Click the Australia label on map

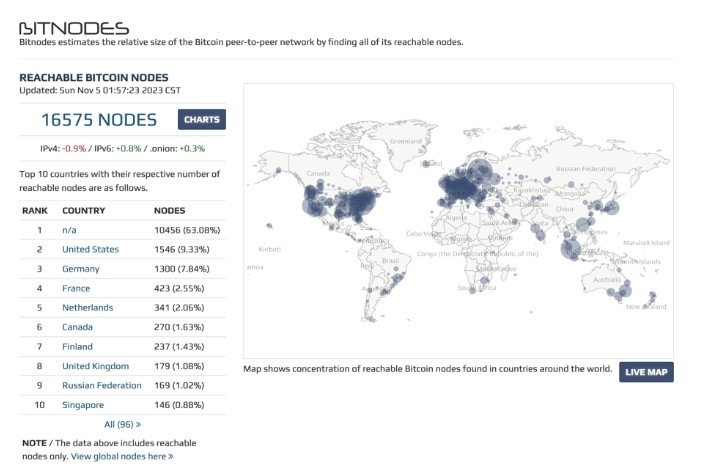(607, 279)
